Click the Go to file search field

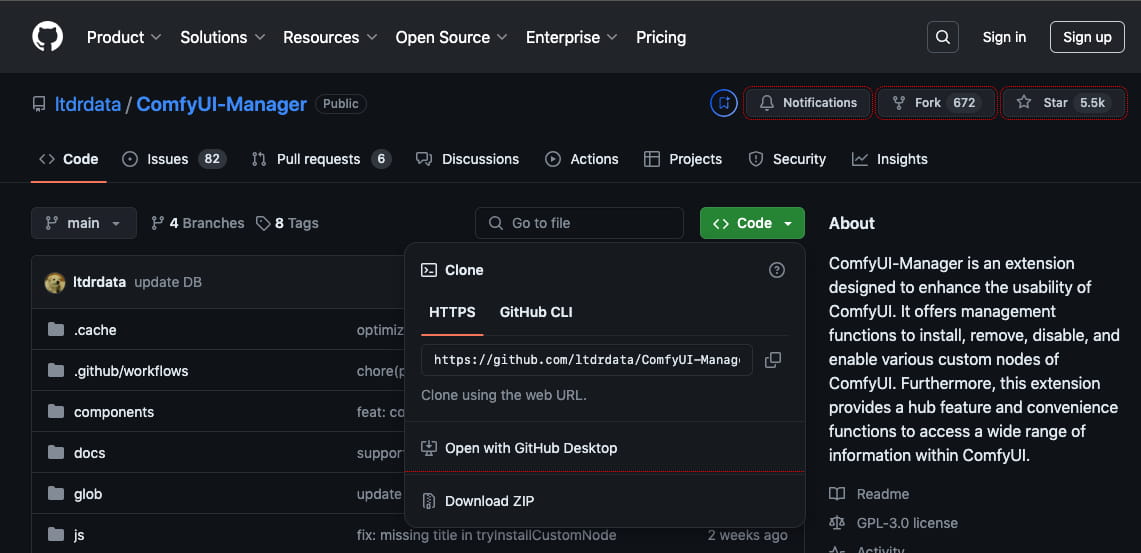[580, 223]
